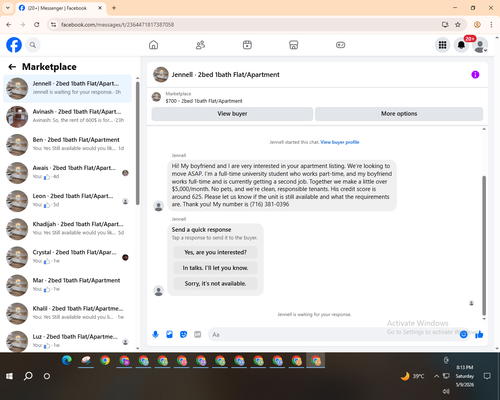Click the taskbar volume icon
The image size is (500, 400).
coord(446,391)
